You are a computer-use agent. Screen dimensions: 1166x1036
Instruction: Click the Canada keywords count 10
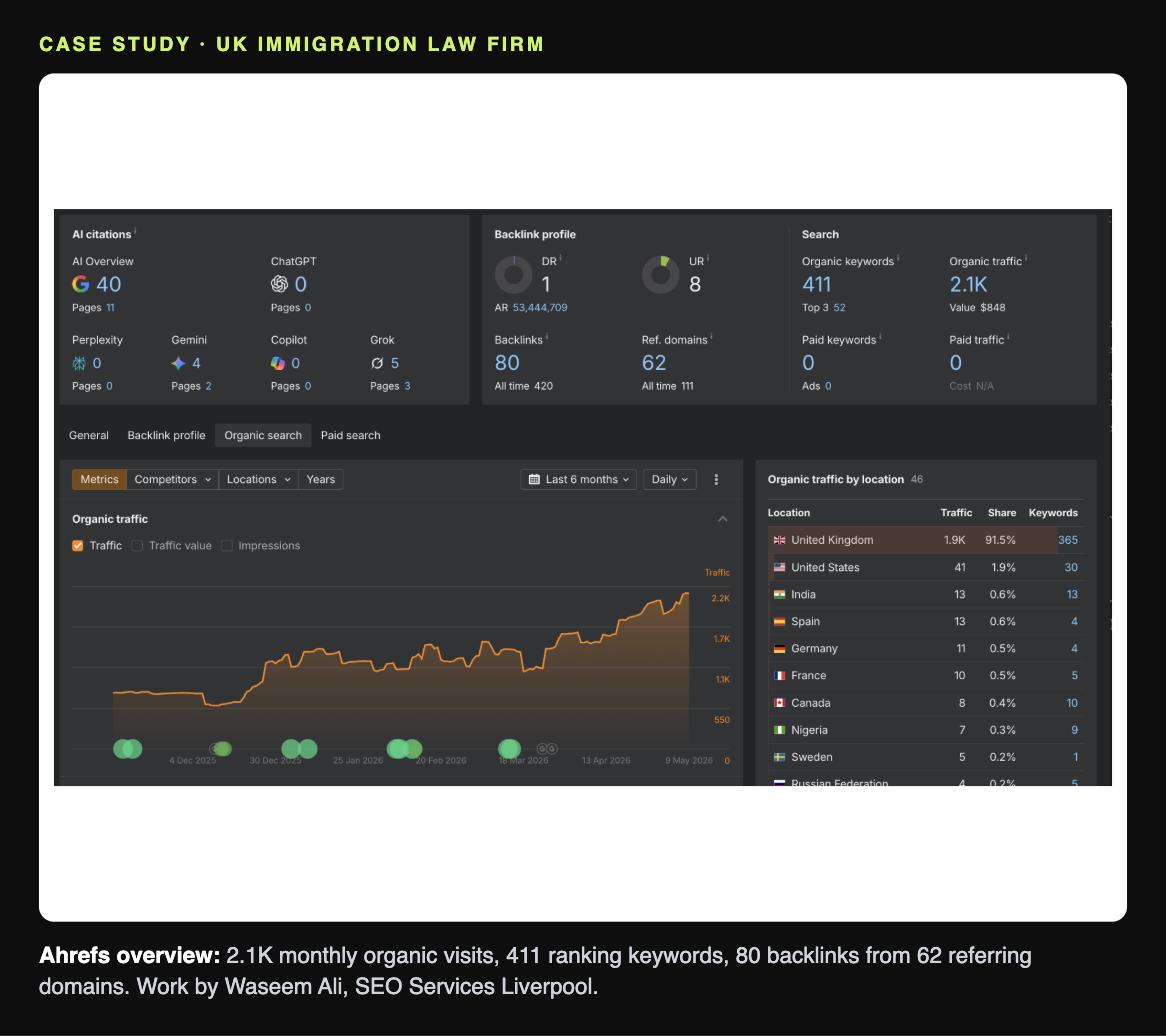point(1072,703)
